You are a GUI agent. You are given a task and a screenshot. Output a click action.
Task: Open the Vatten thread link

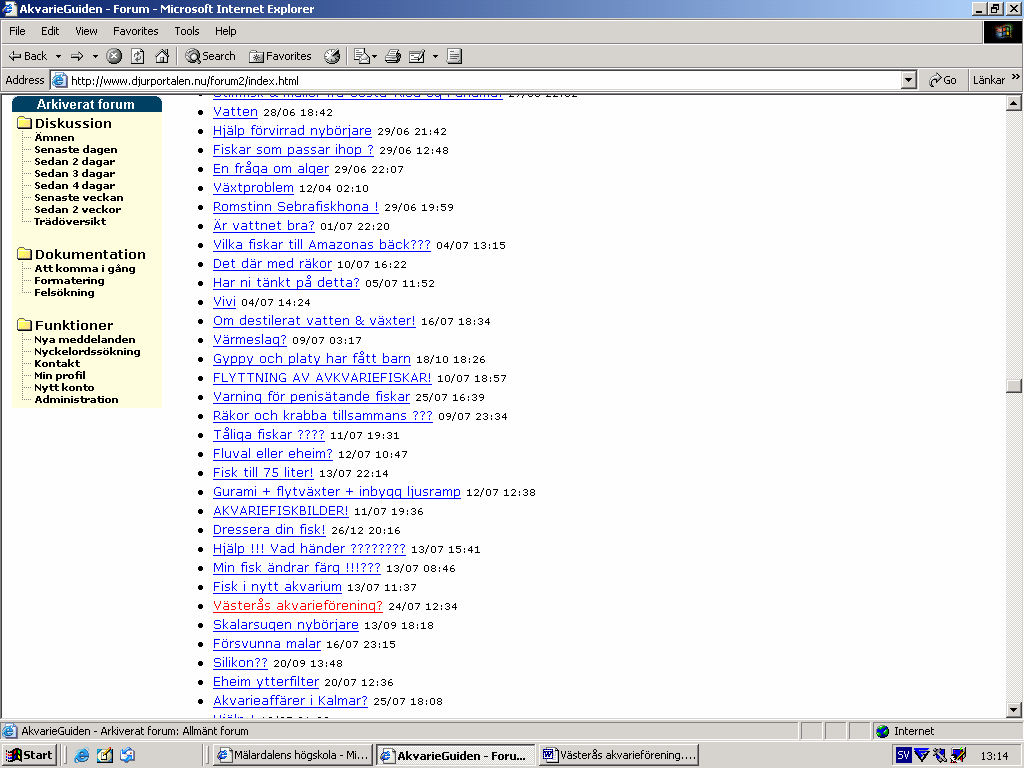[x=235, y=112]
